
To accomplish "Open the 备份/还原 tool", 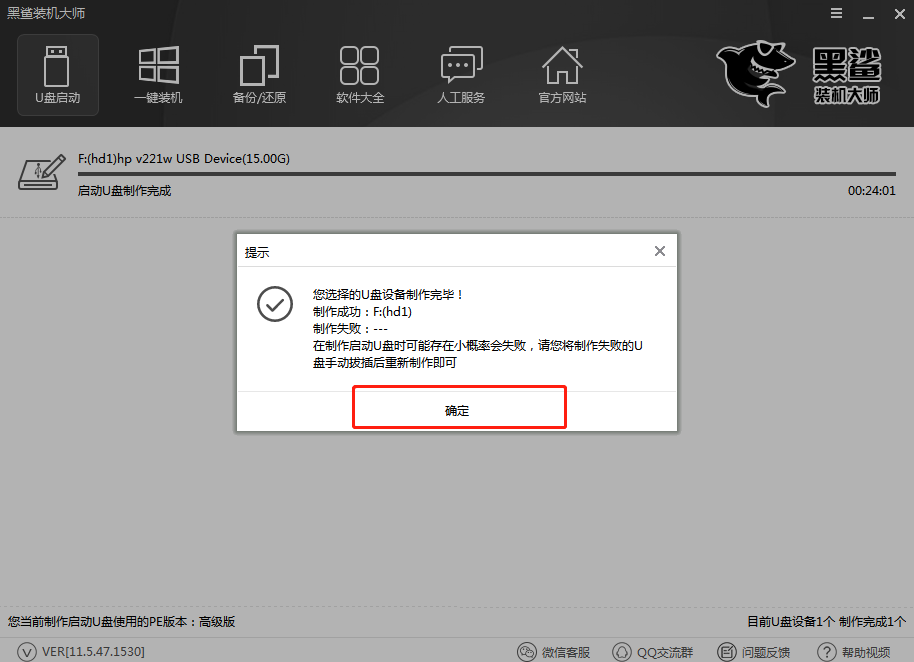I will tap(259, 74).
